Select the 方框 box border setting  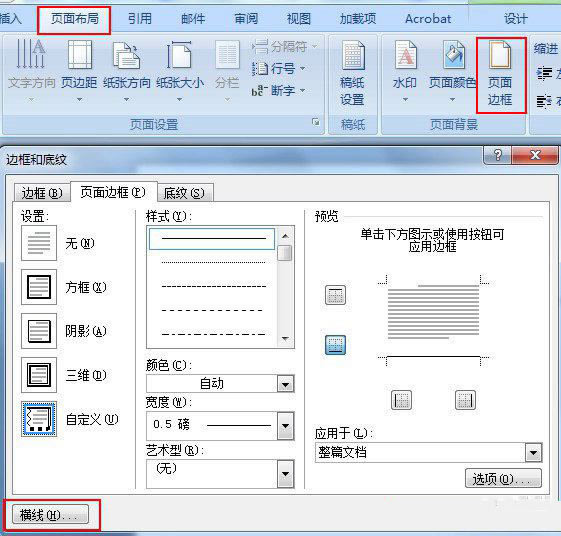(39, 287)
